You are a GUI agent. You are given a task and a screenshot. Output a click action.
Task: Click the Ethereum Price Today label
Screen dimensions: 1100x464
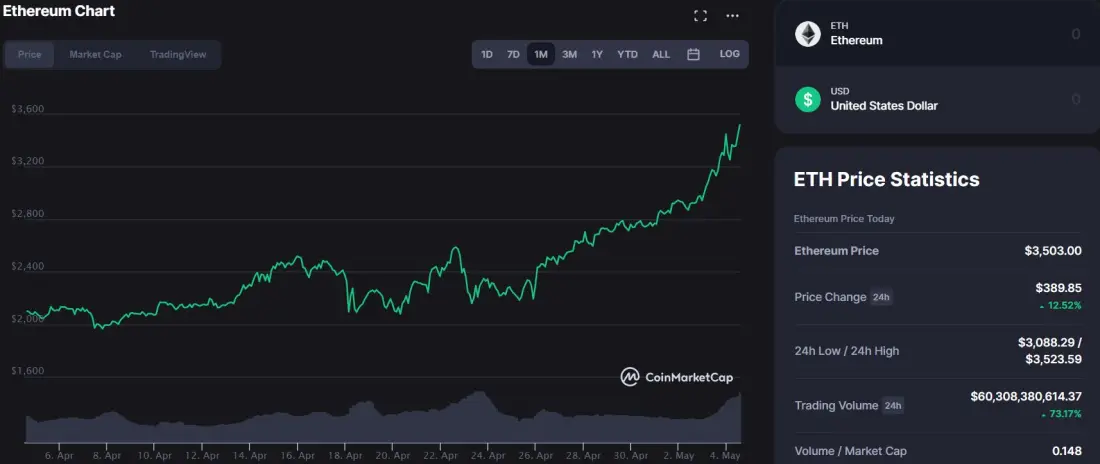tap(844, 218)
